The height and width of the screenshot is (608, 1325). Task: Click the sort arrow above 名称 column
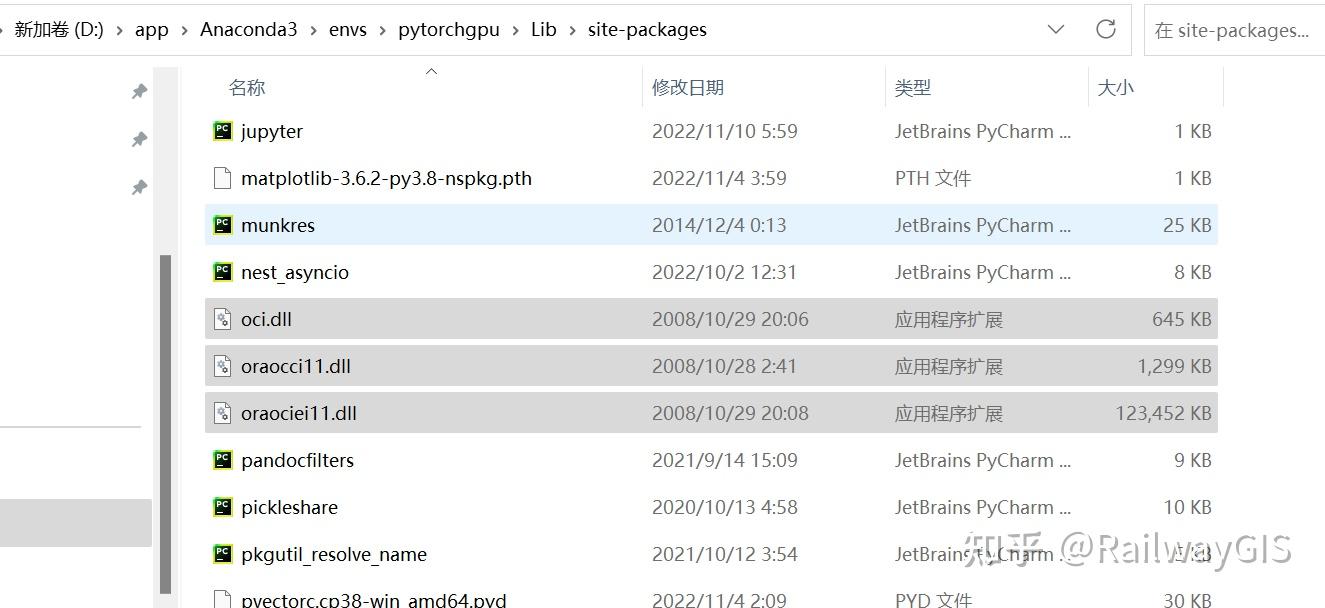tap(431, 70)
